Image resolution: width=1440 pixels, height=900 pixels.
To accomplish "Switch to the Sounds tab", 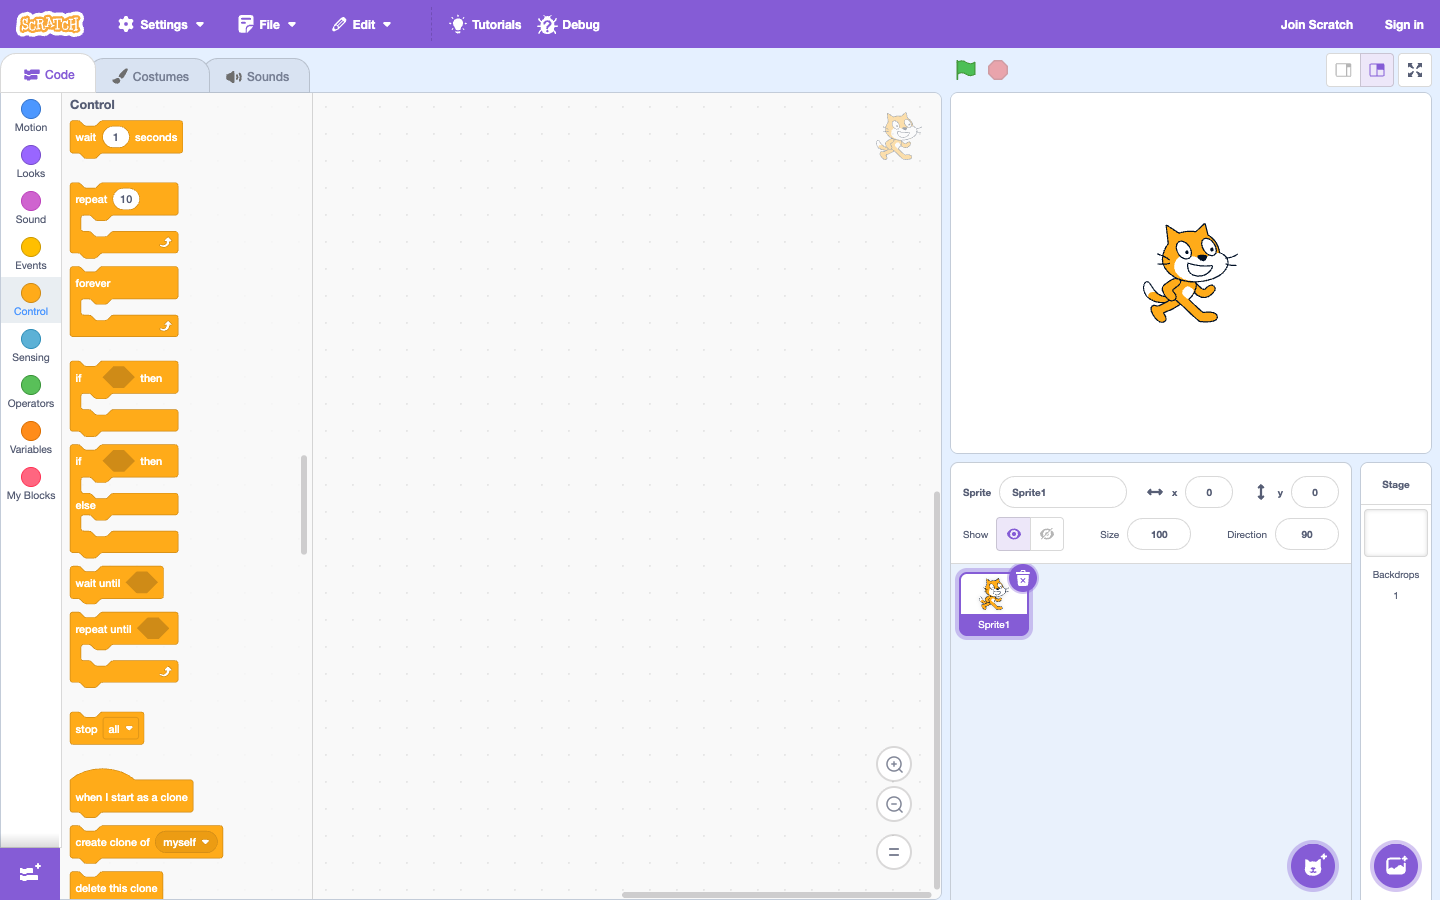I will 258,76.
